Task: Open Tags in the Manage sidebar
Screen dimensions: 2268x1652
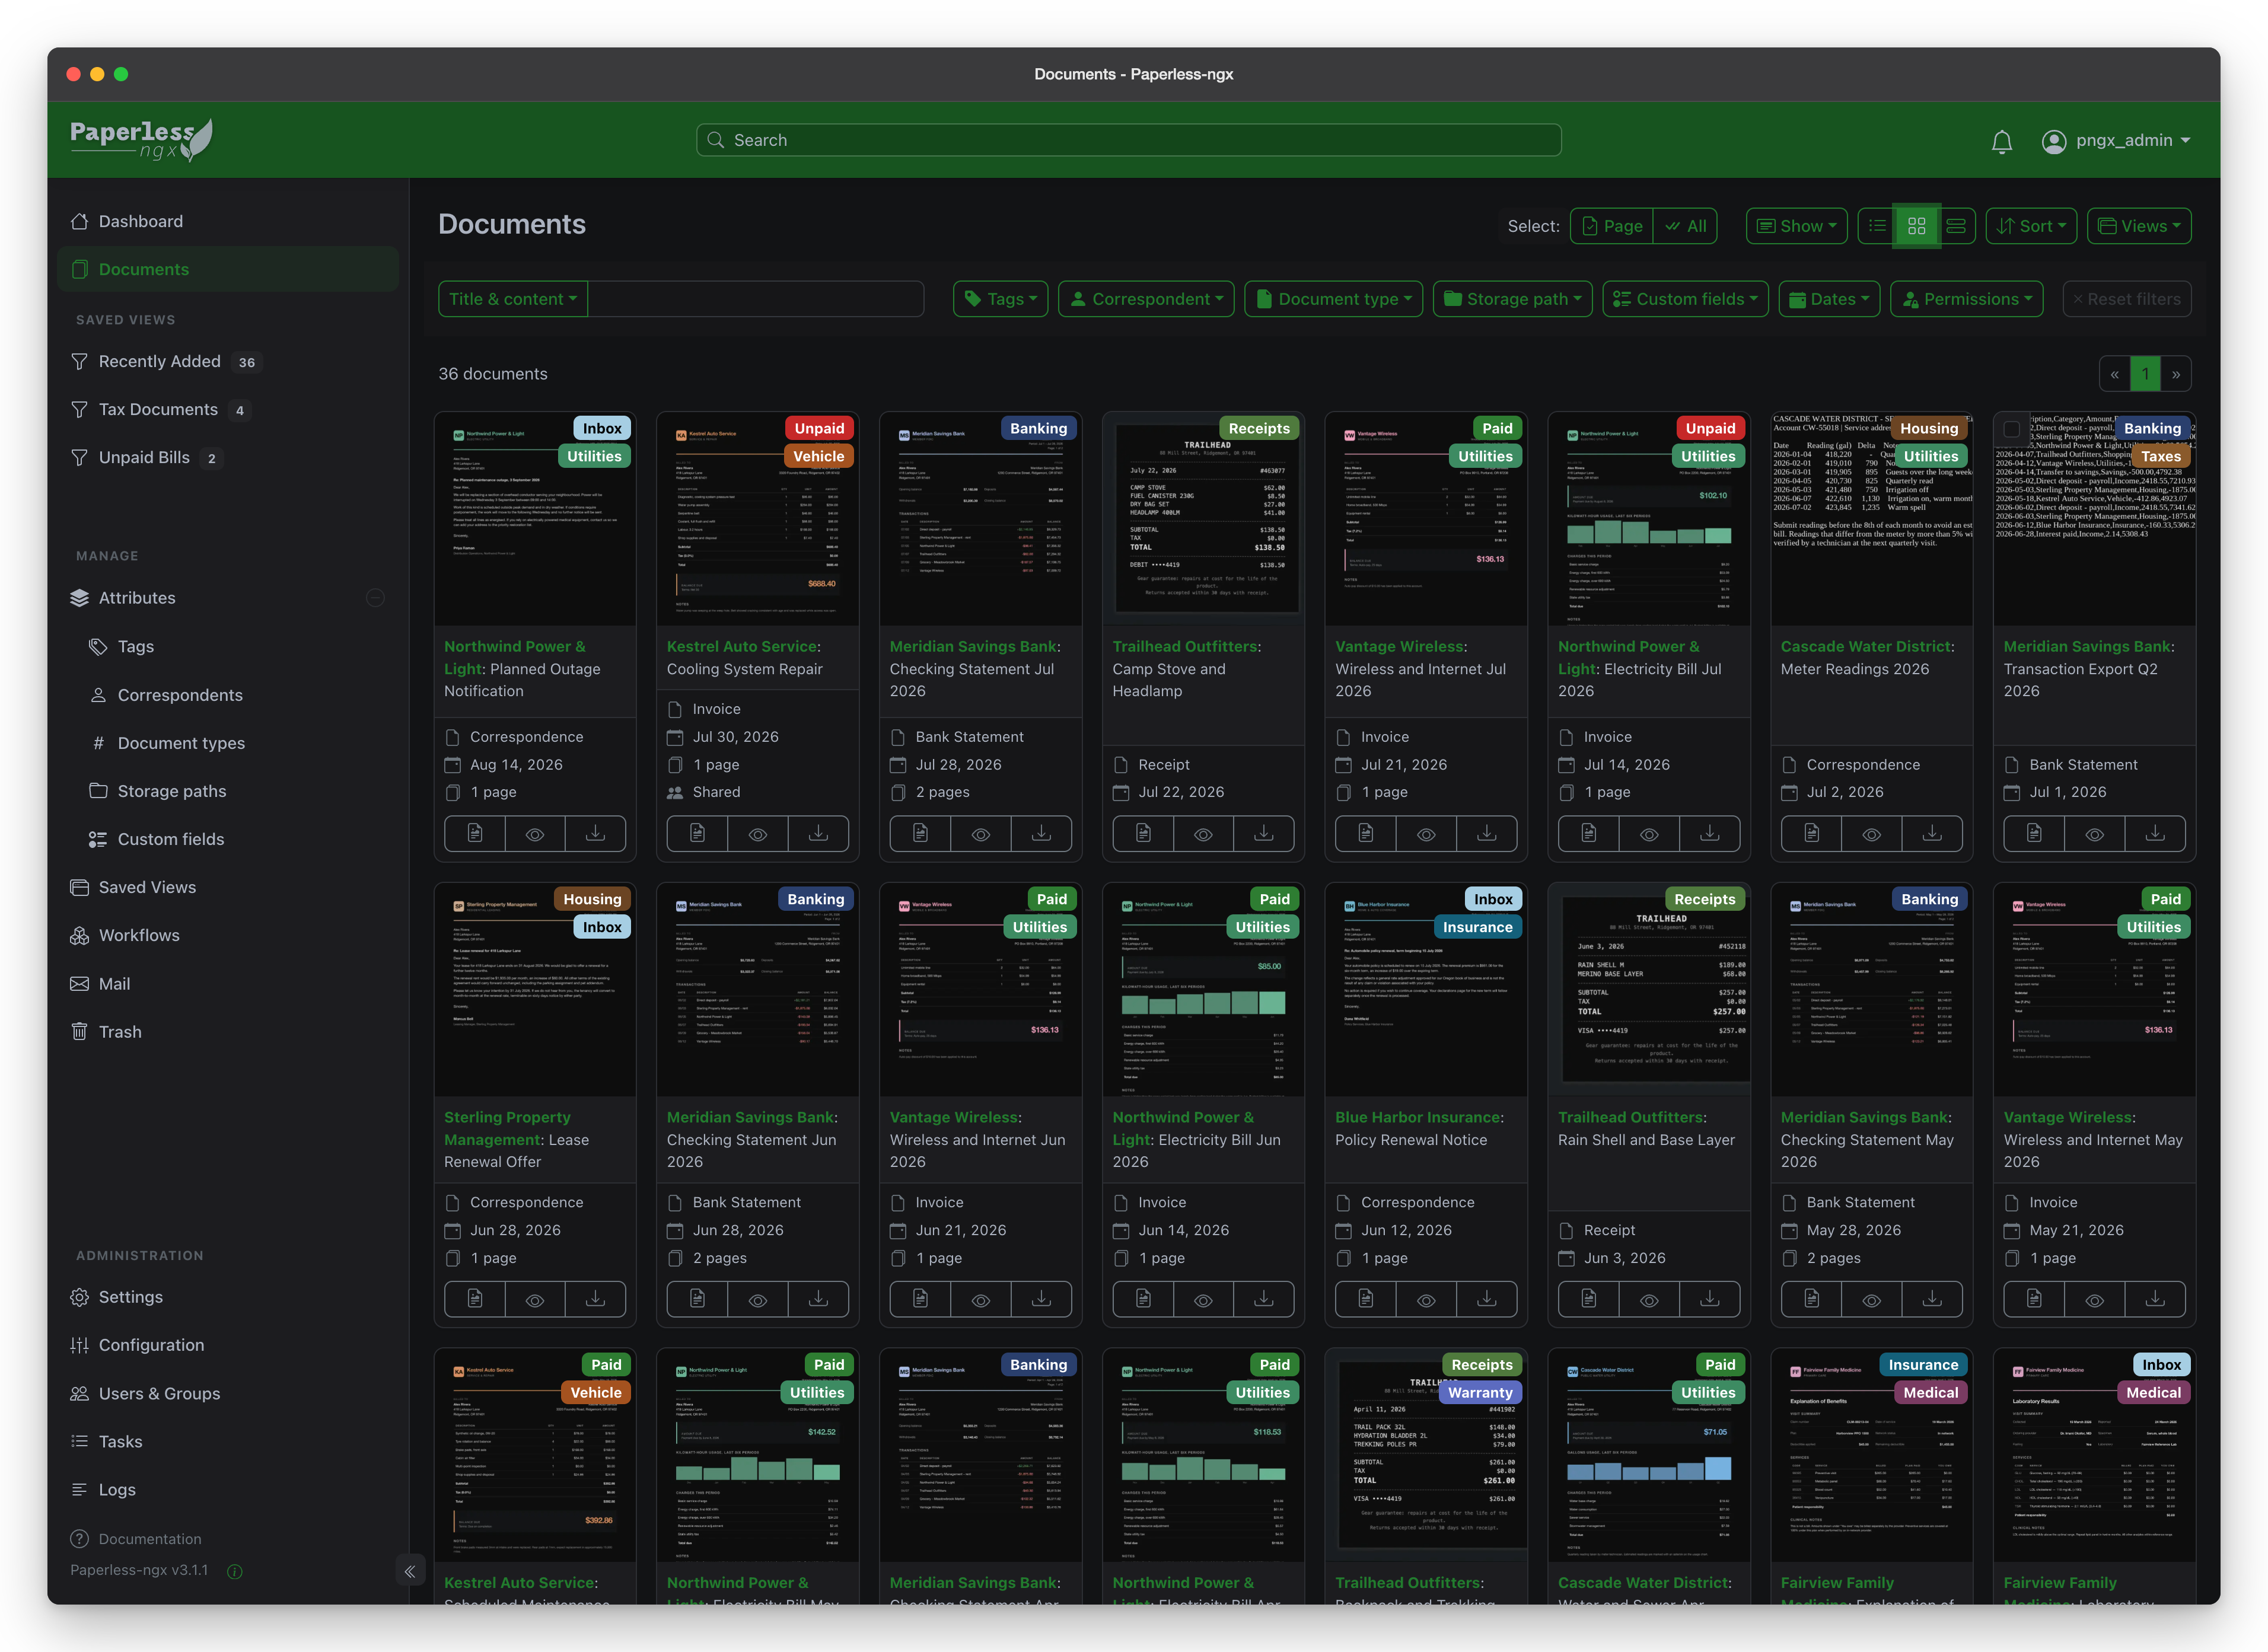Action: tap(135, 647)
